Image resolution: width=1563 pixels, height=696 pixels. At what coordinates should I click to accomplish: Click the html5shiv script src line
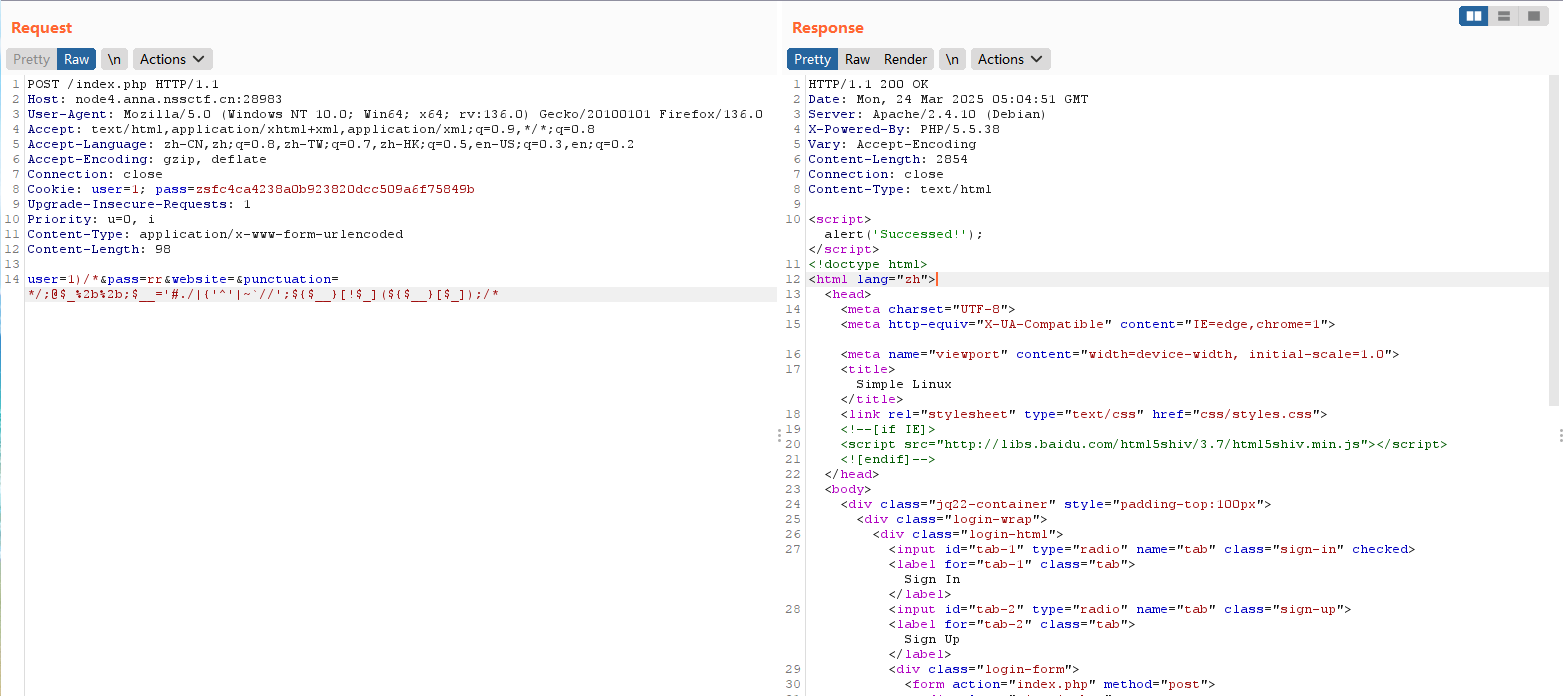(x=1144, y=444)
